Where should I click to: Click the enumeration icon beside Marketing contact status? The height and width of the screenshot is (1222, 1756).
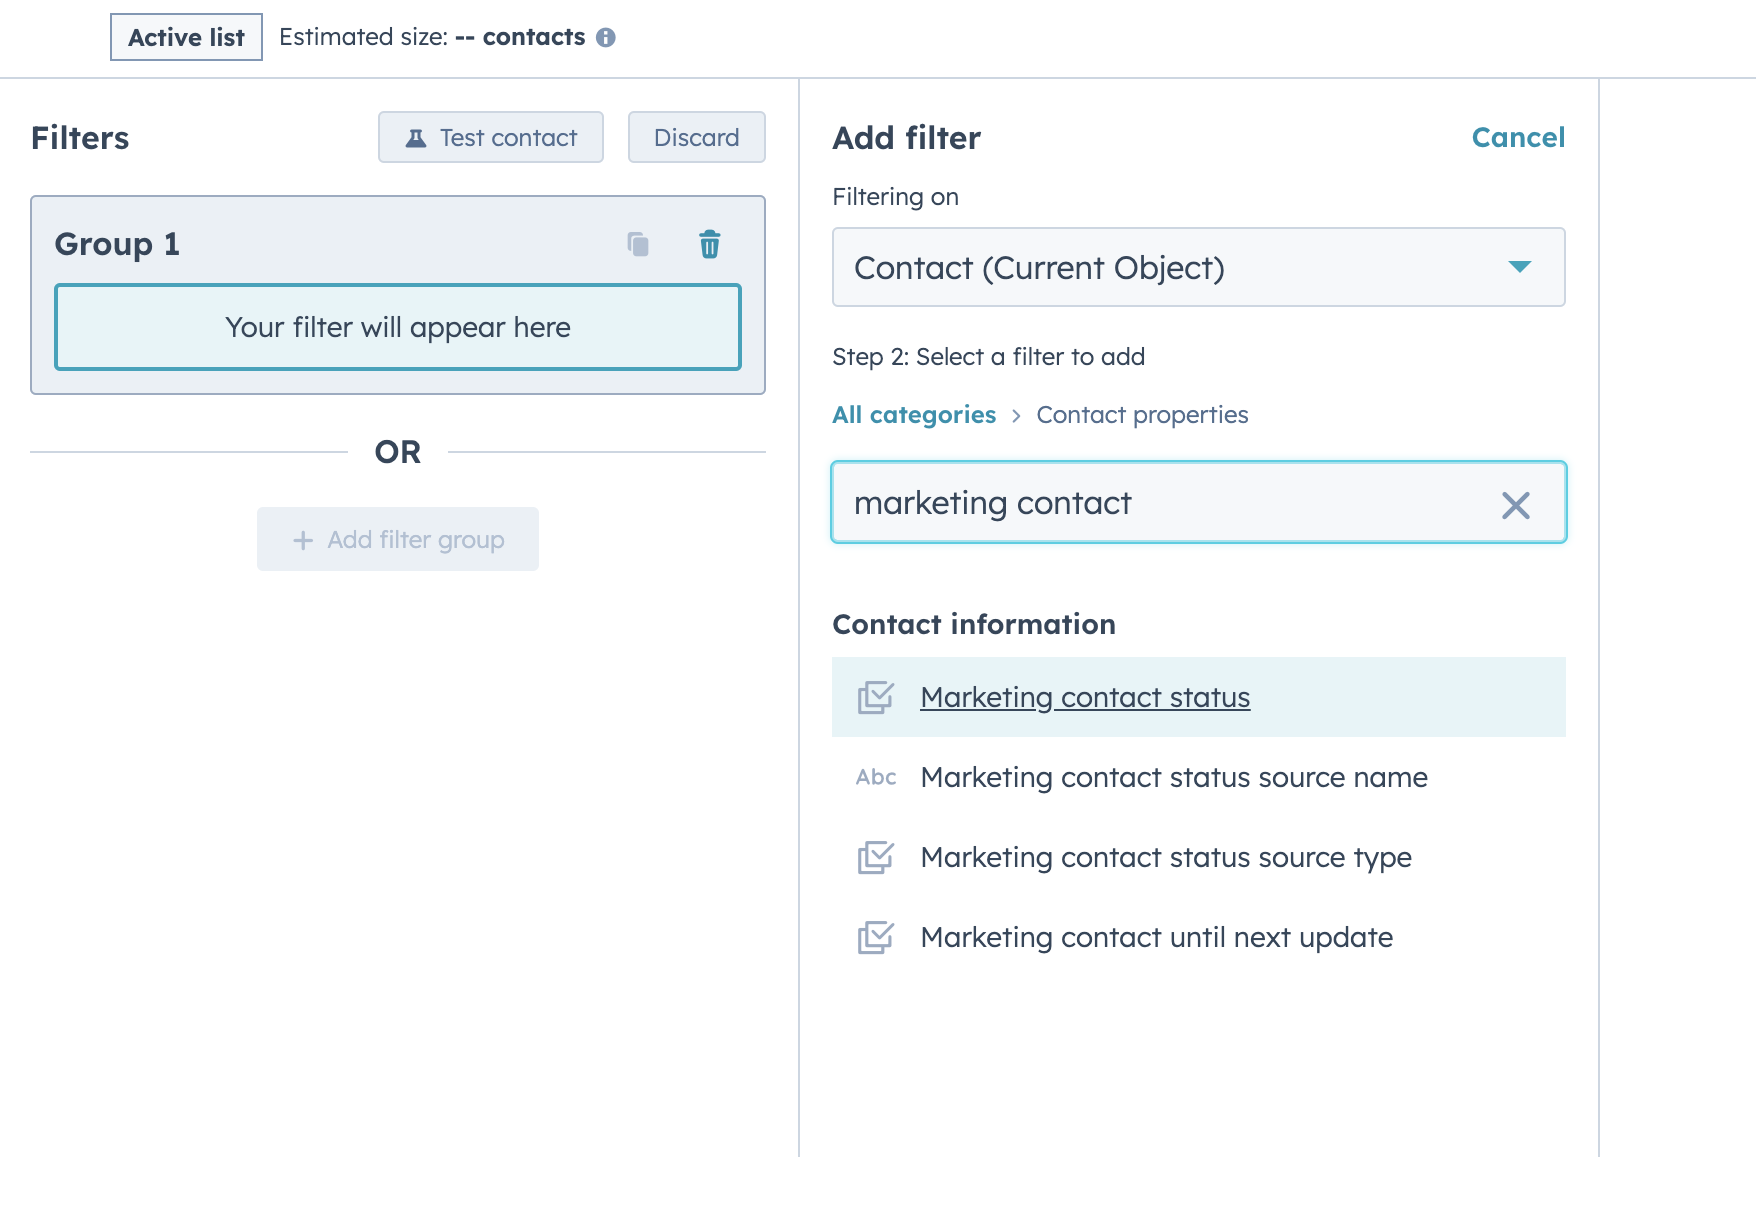pos(876,698)
